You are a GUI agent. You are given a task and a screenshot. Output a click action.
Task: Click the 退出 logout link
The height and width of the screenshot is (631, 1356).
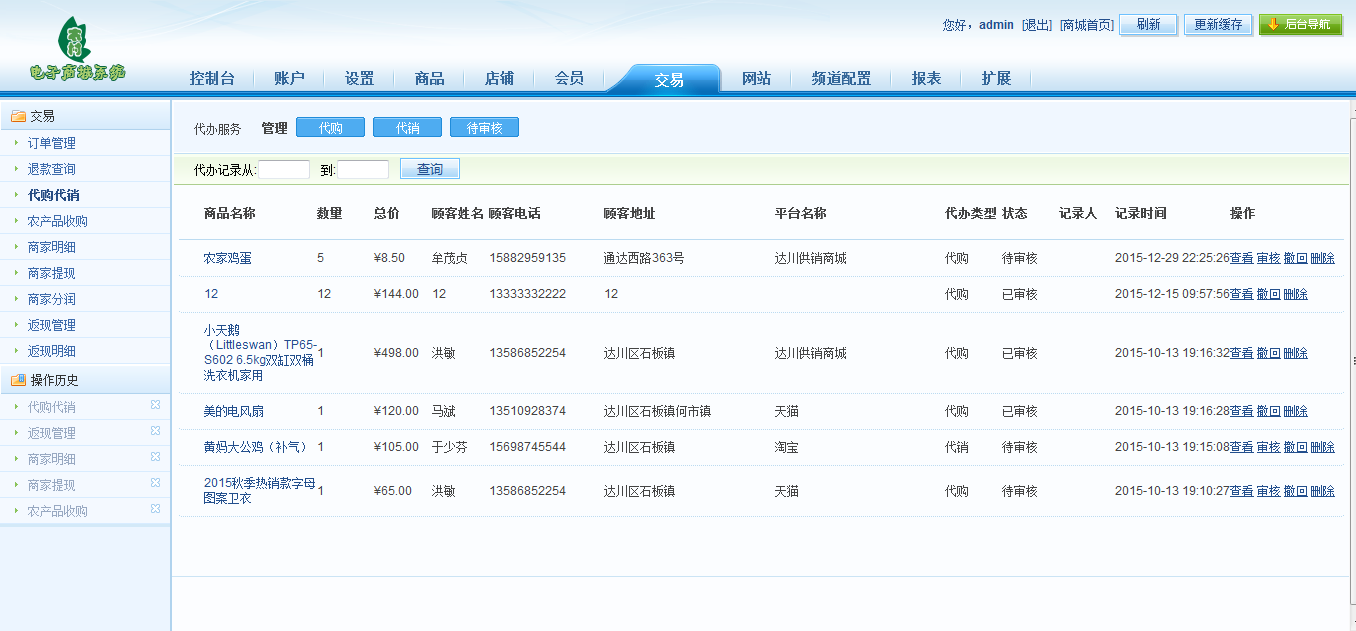pos(1037,25)
